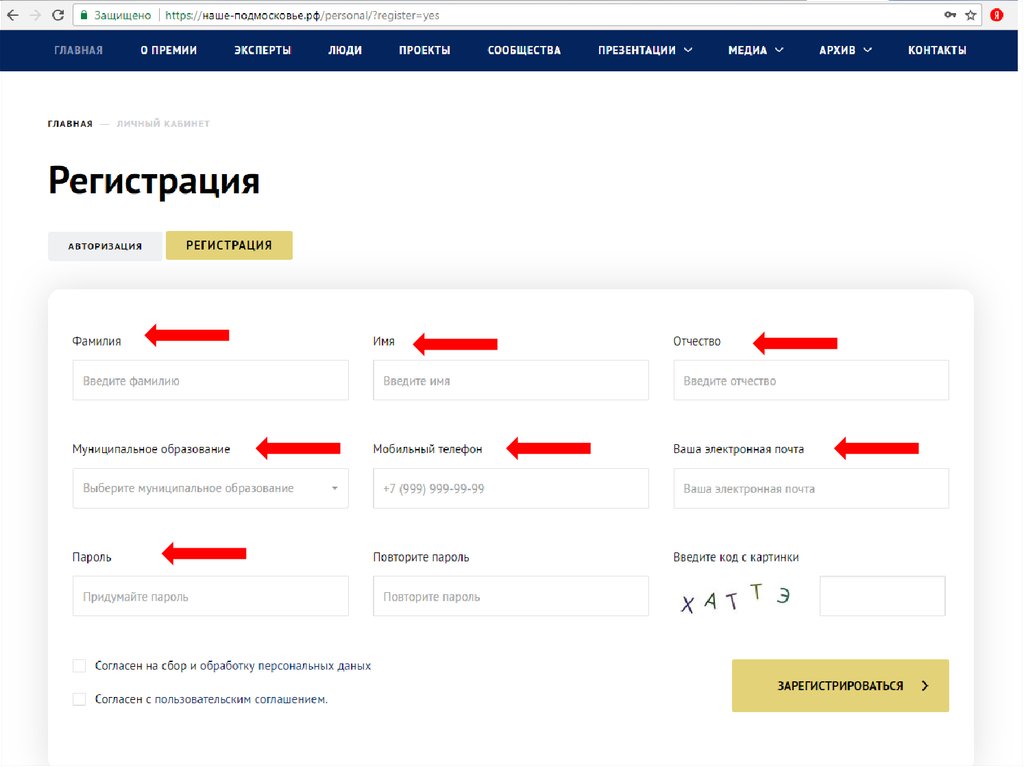Open the пользовательским соглашением link
Image resolution: width=1024 pixels, height=767 pixels.
240,700
